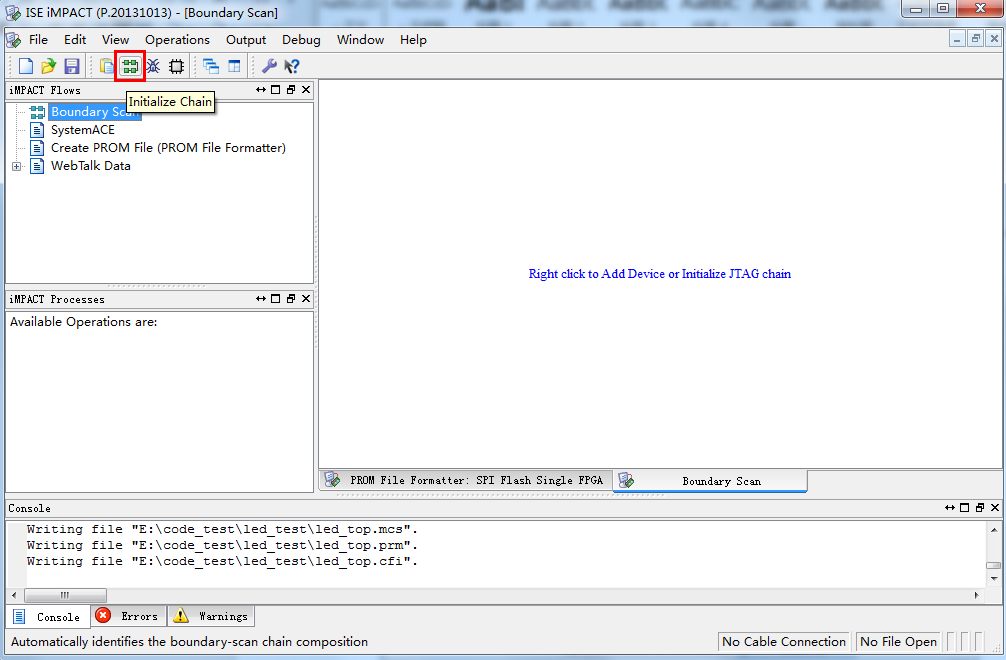Toggle slide-out on the iMPACT Processes panel
The image size is (1006, 660).
[260, 299]
